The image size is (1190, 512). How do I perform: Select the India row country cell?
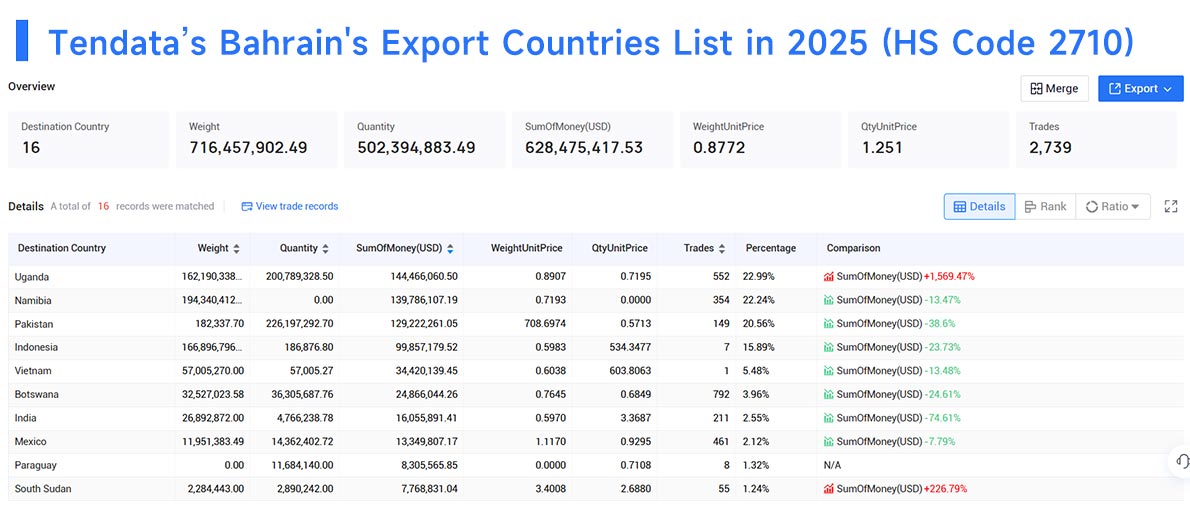92,418
